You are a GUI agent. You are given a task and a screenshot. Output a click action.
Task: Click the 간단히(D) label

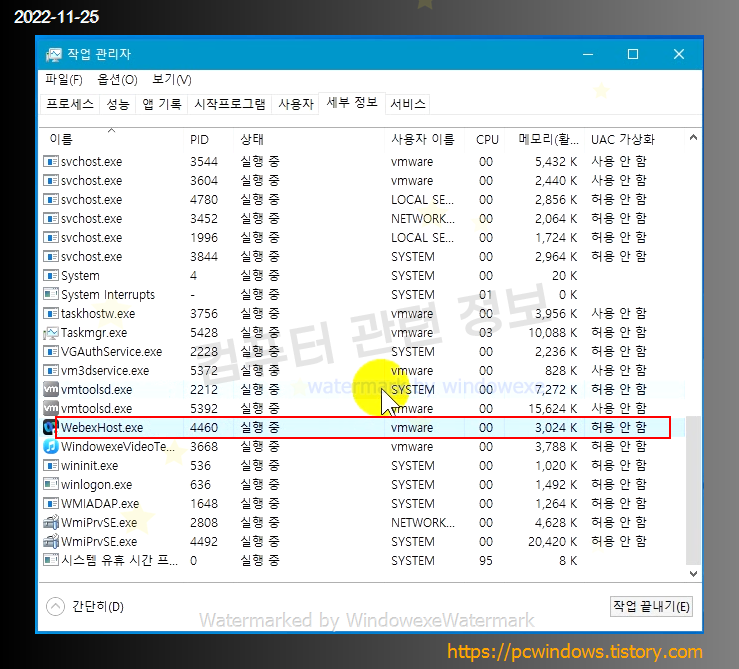tap(98, 606)
